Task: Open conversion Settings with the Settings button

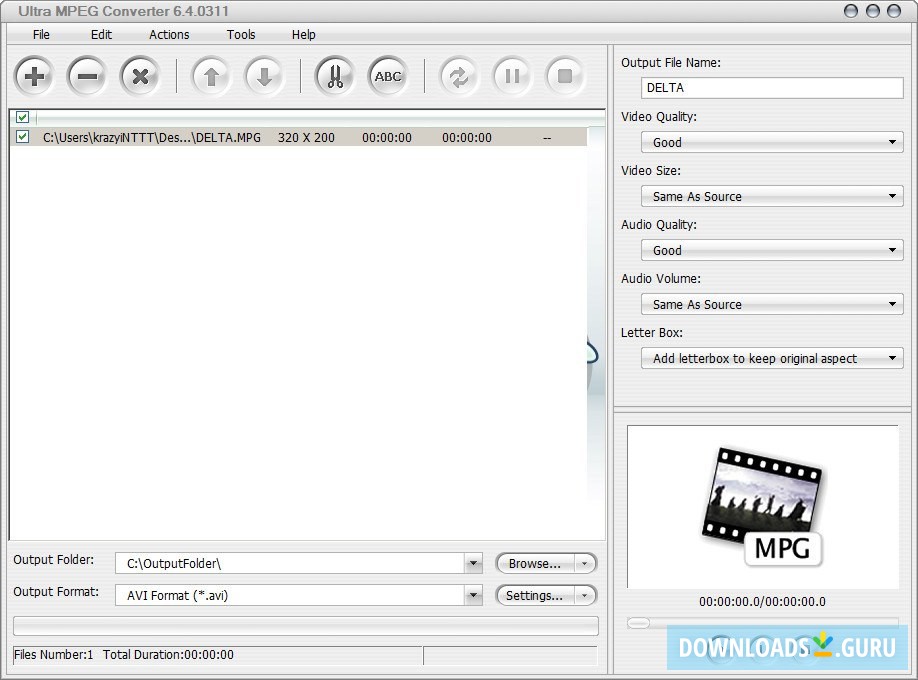Action: click(536, 595)
